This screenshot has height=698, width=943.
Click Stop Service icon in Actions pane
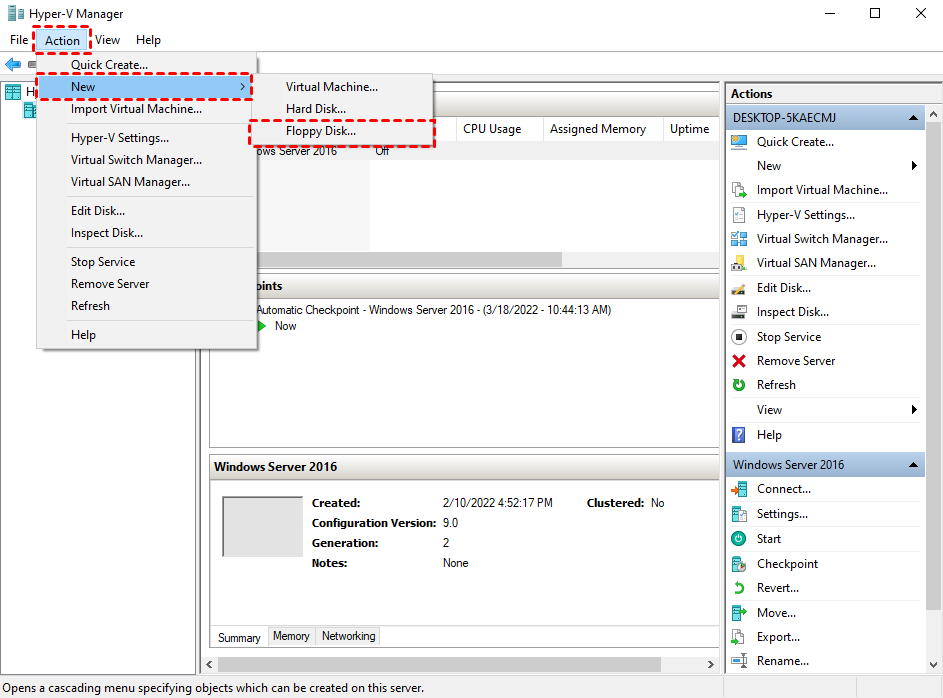tap(739, 337)
